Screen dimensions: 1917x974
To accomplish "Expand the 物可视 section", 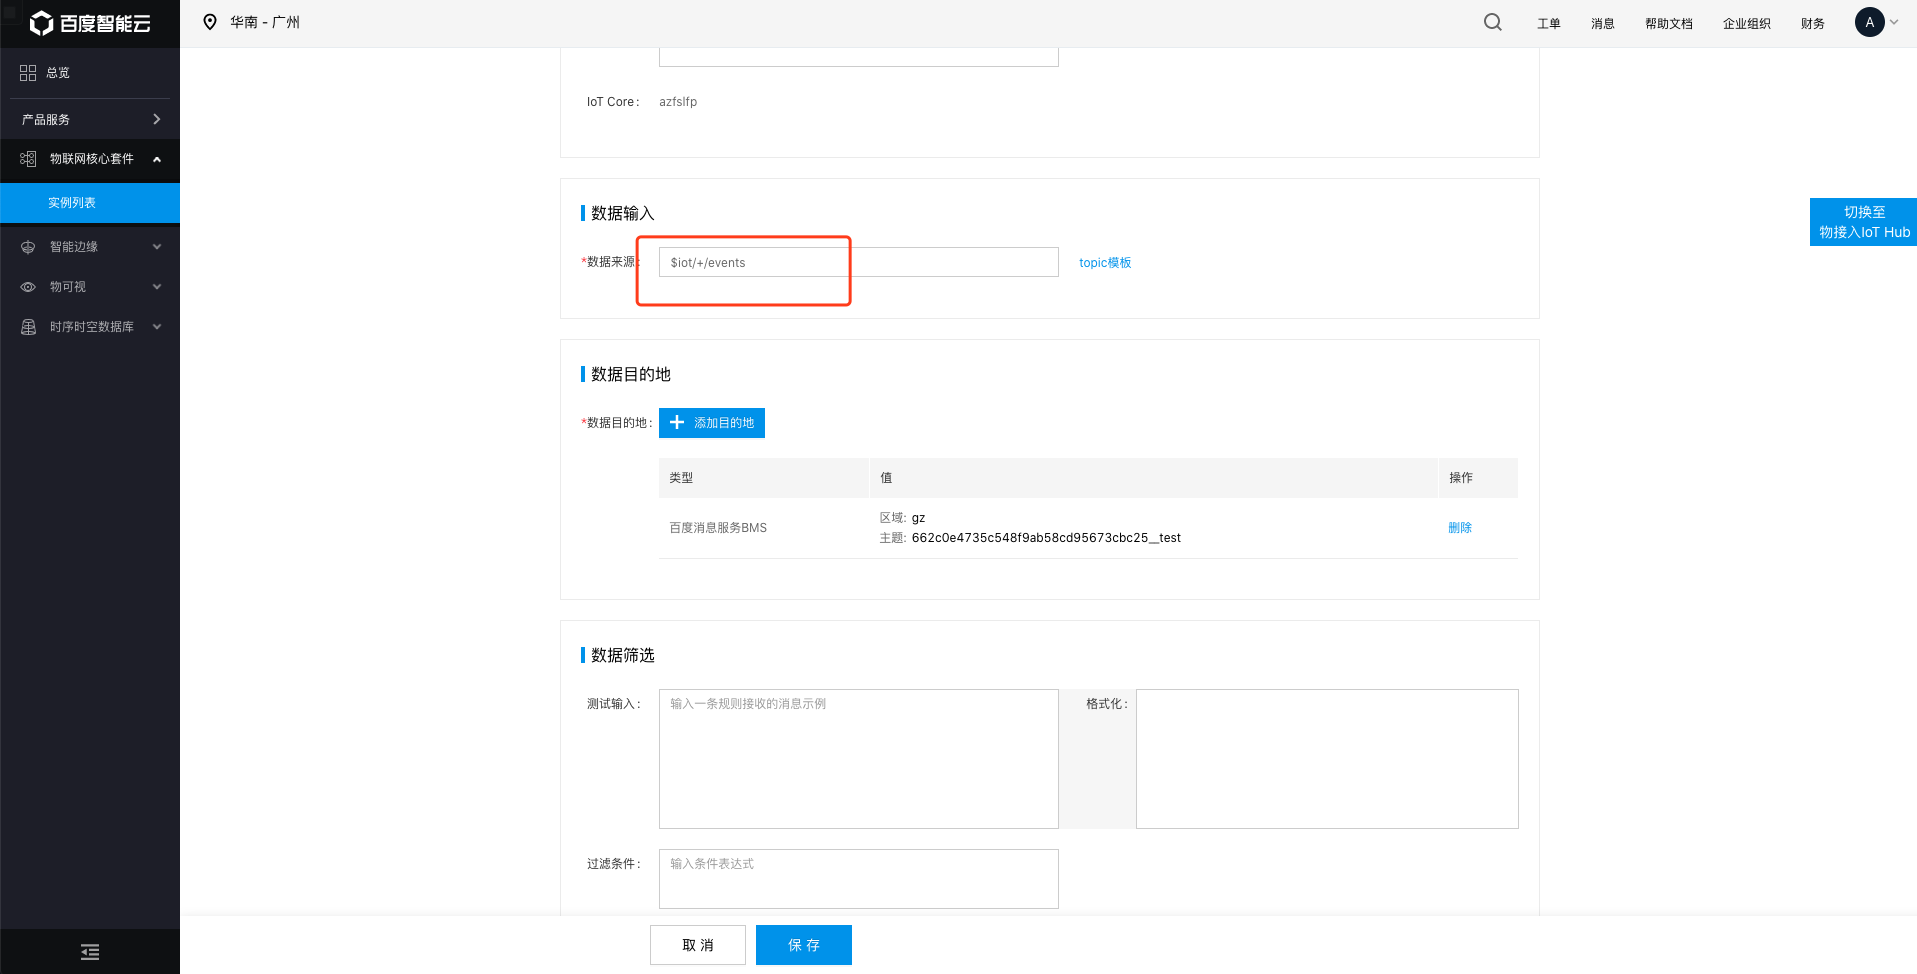I will click(x=157, y=287).
